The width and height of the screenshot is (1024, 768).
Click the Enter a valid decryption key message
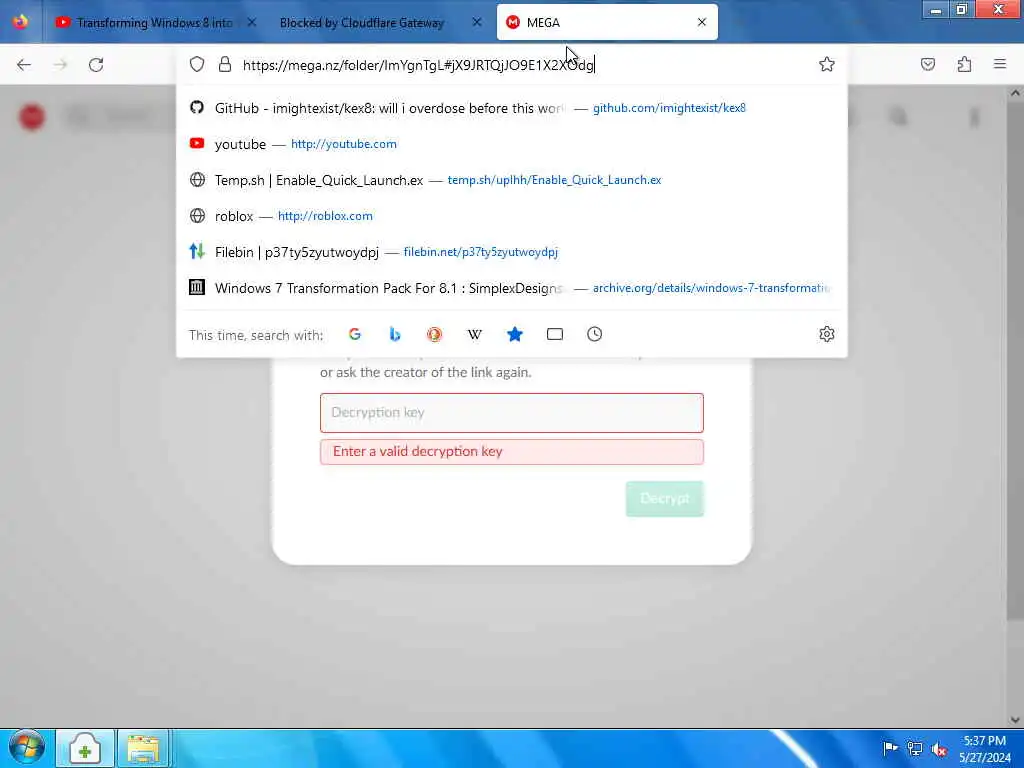pos(511,452)
